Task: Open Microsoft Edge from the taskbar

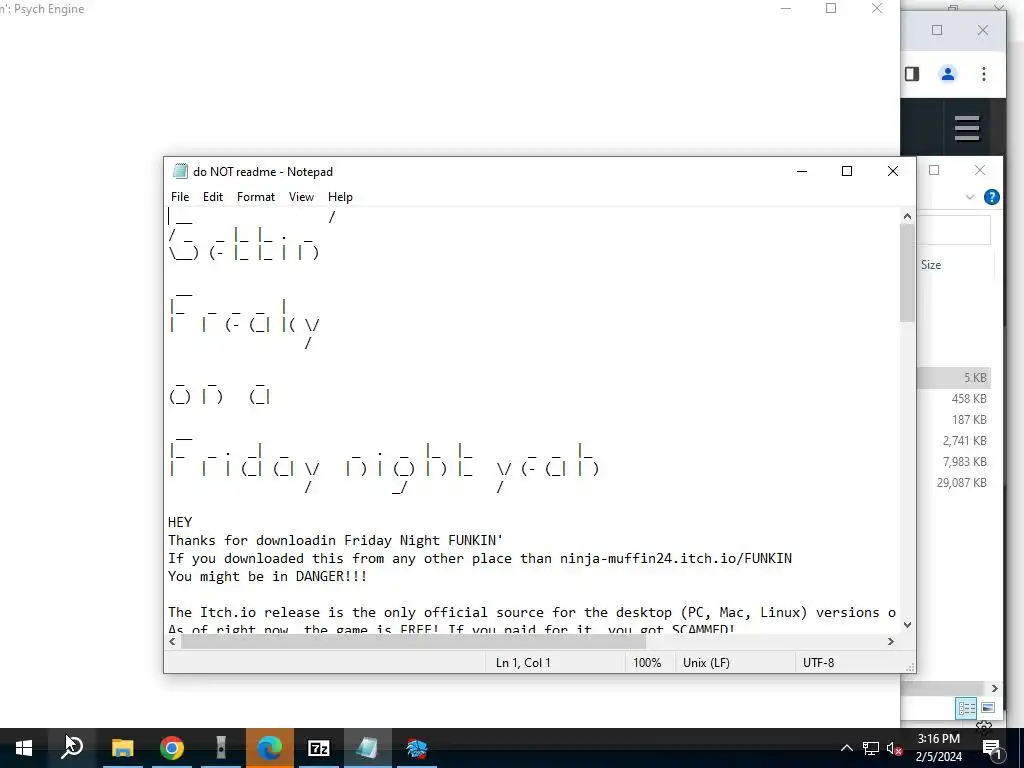Action: 270,748
